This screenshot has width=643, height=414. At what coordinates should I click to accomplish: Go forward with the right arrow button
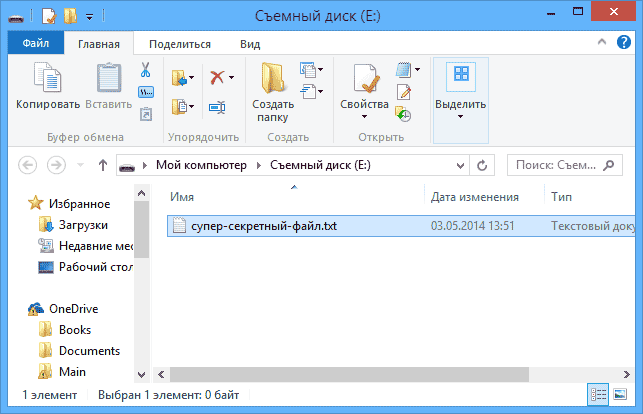point(56,165)
